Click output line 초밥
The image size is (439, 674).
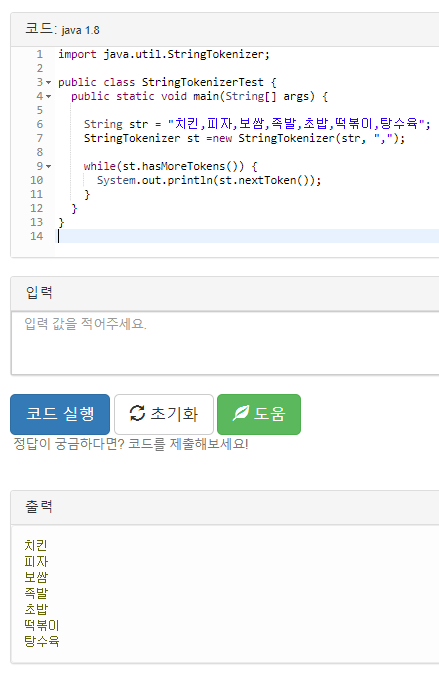(x=36, y=609)
